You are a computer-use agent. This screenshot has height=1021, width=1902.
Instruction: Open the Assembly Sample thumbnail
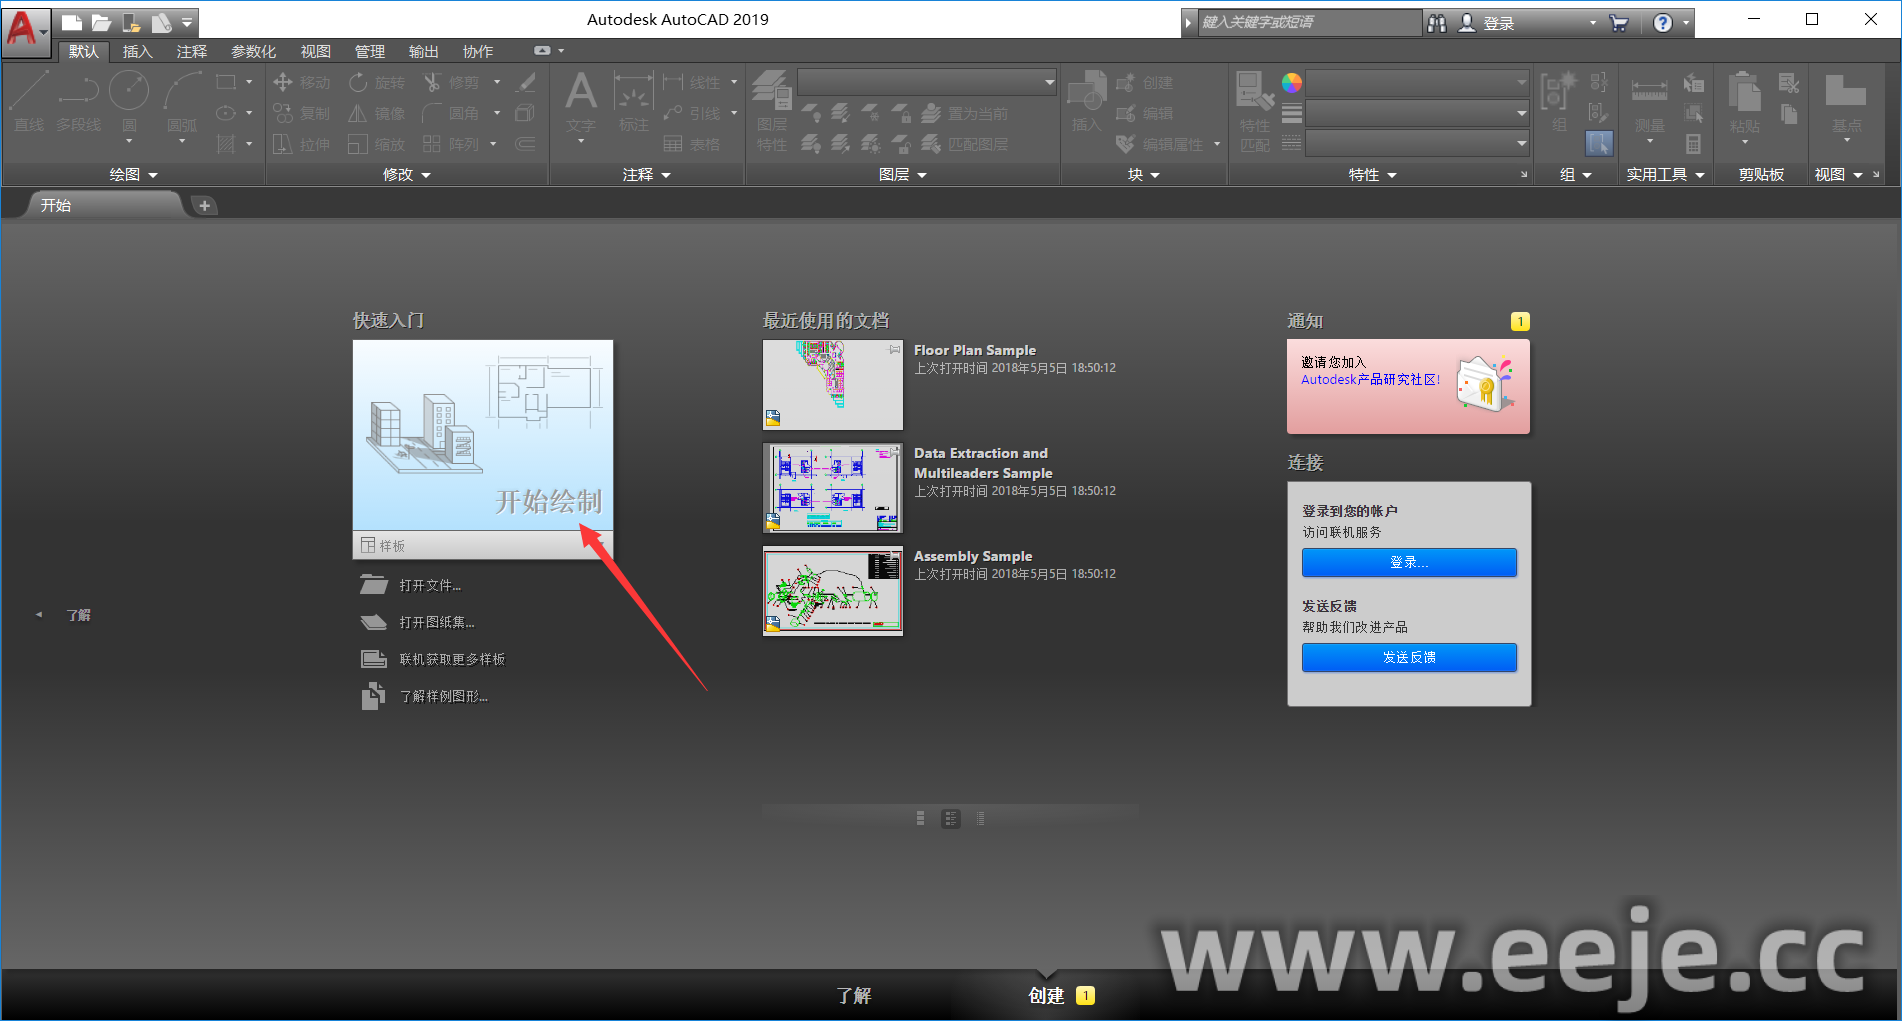pos(832,591)
